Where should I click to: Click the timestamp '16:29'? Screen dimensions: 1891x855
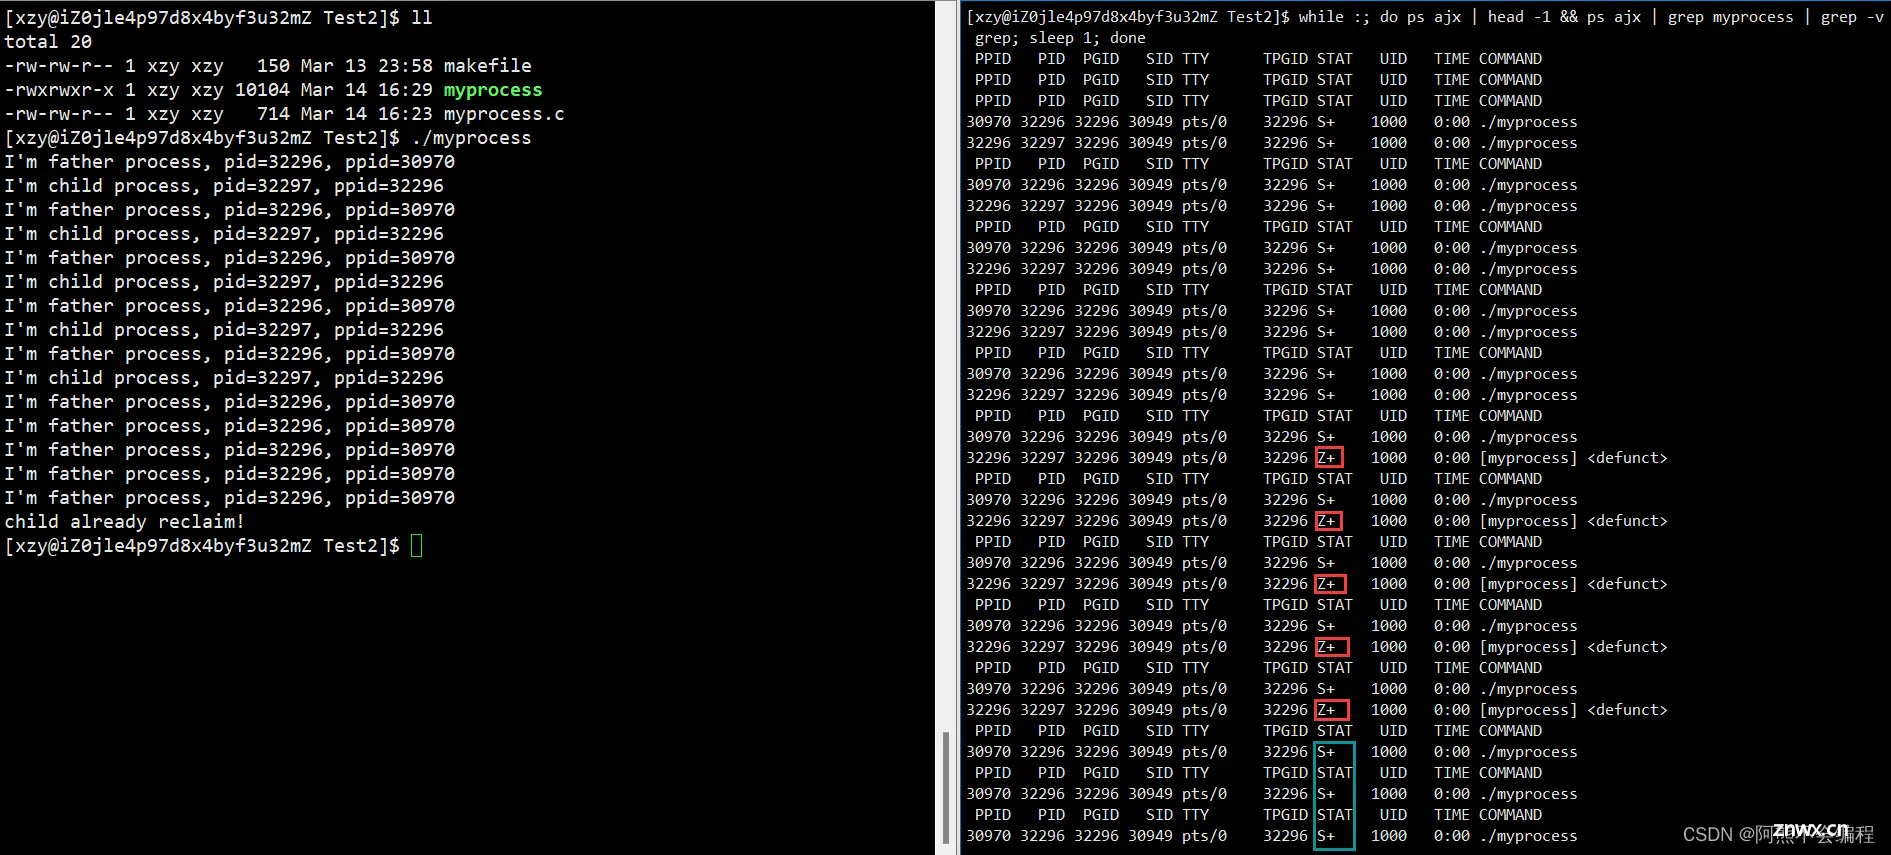coord(405,90)
